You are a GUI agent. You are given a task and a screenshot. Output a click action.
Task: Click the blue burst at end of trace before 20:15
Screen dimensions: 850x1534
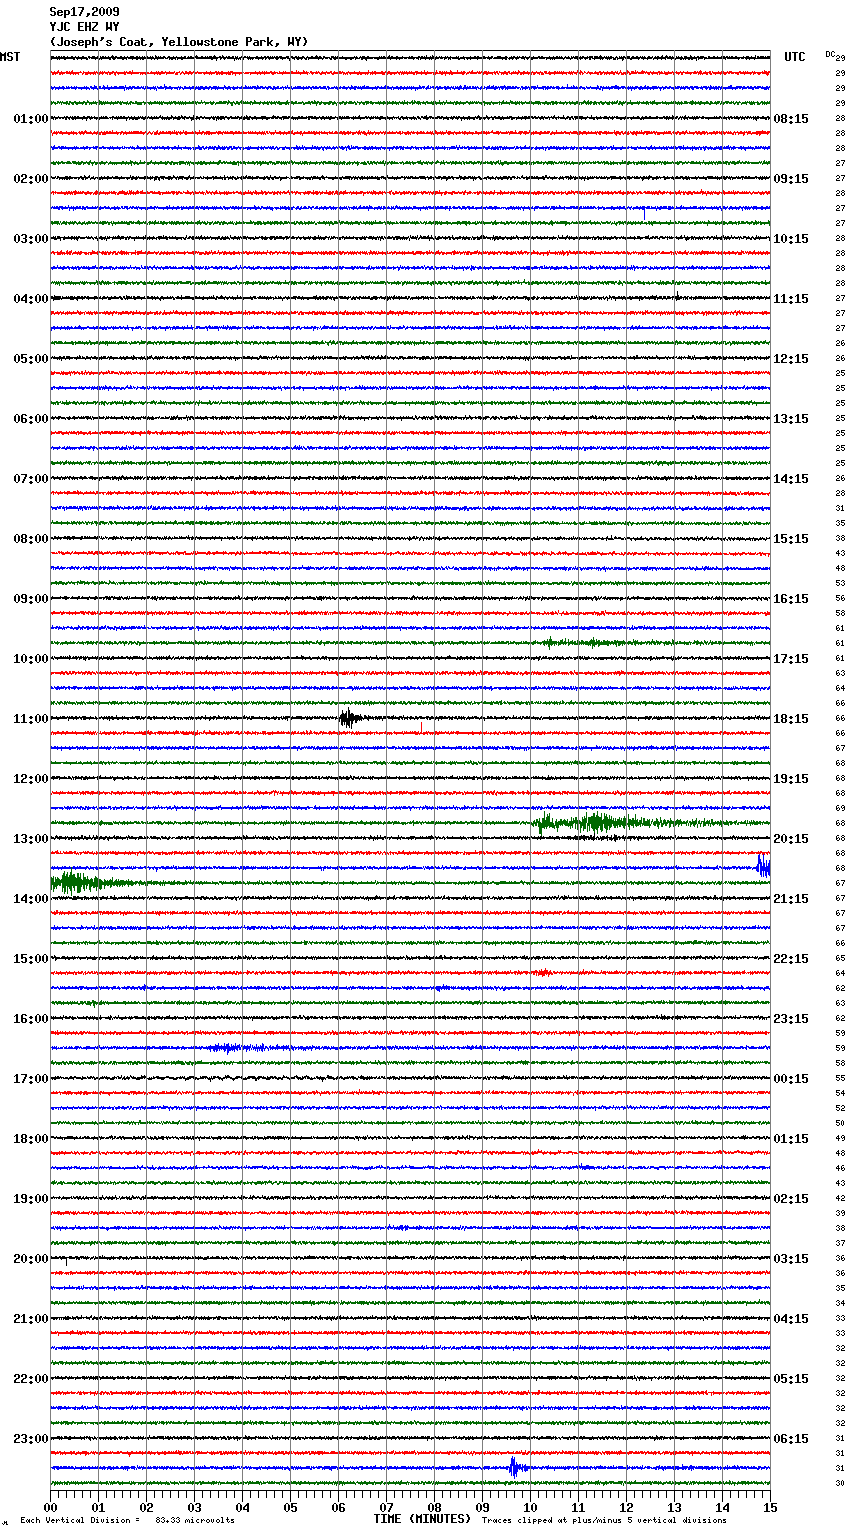point(763,866)
